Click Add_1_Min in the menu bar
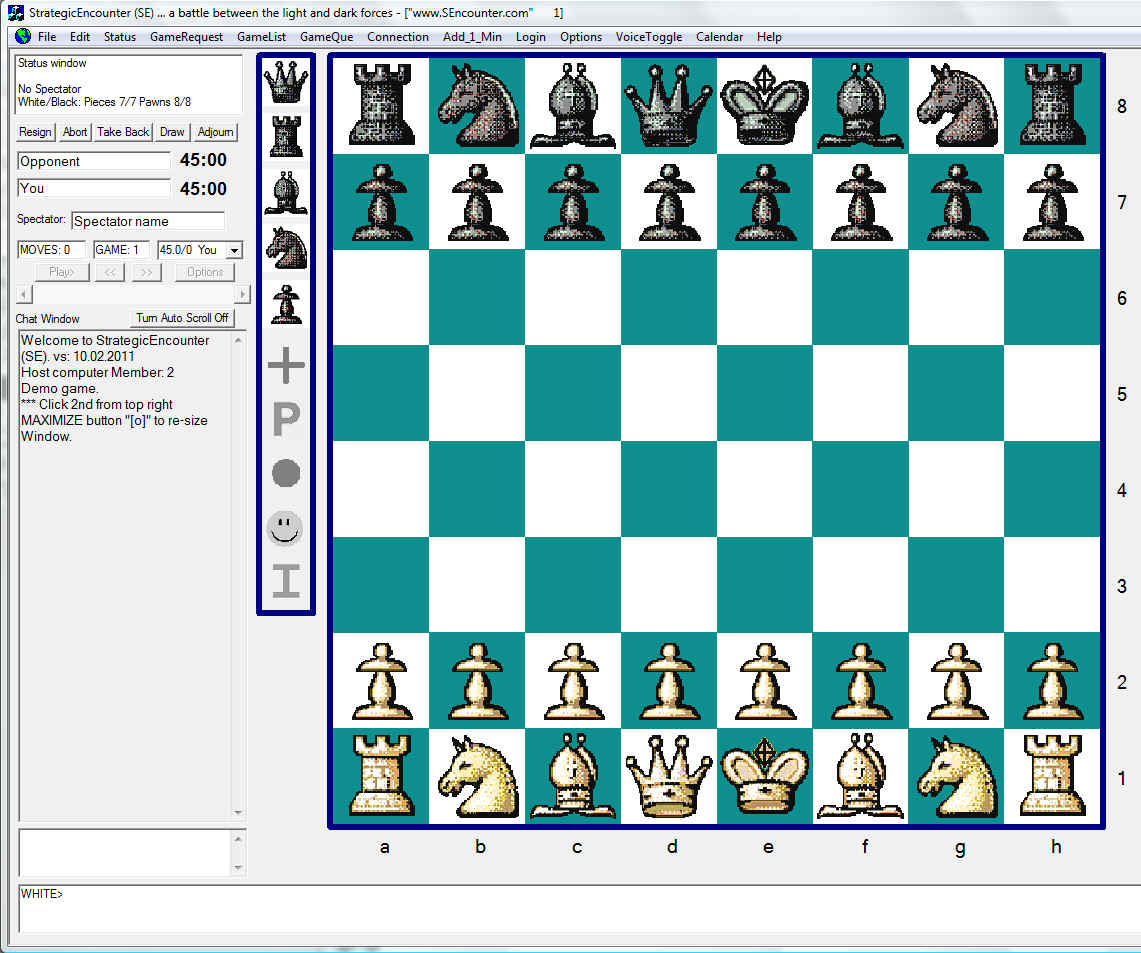Image resolution: width=1141 pixels, height=953 pixels. (472, 36)
